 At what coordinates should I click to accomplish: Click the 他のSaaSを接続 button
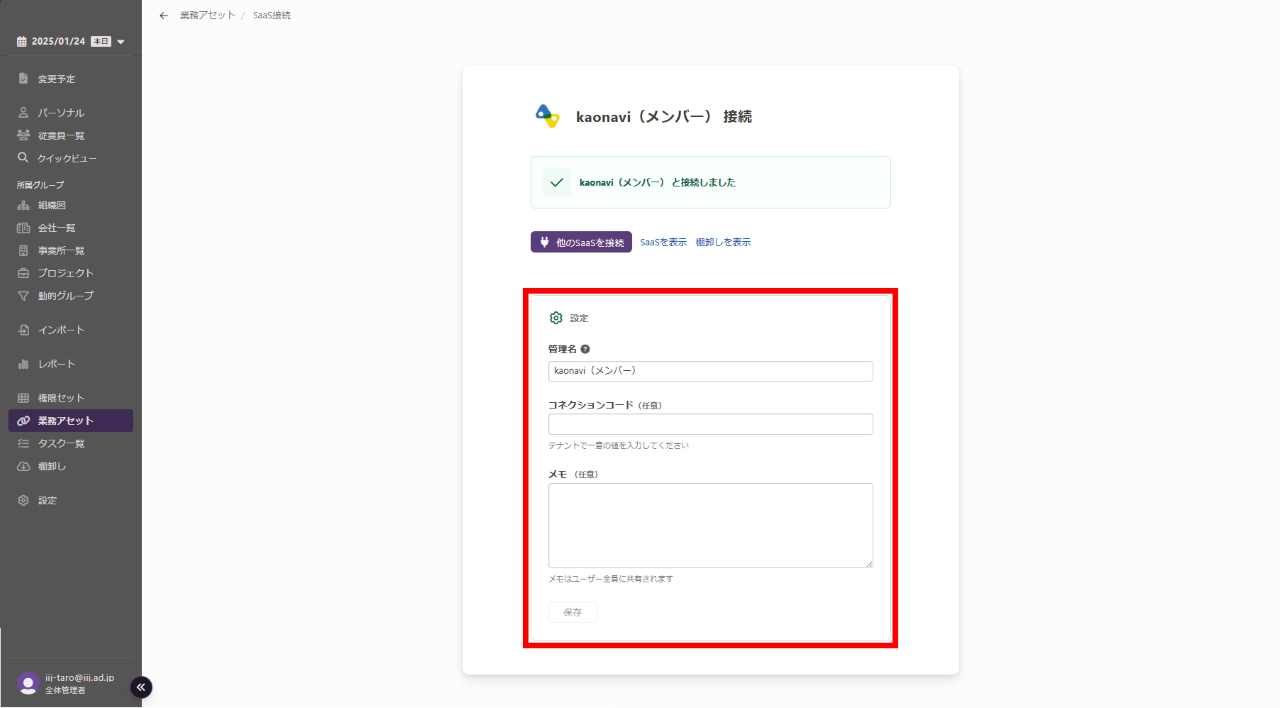click(581, 242)
